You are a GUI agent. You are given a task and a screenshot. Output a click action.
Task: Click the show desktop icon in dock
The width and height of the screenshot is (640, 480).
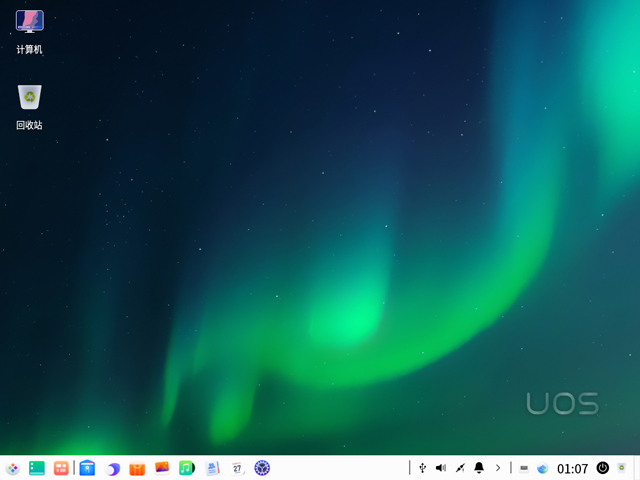[37, 468]
